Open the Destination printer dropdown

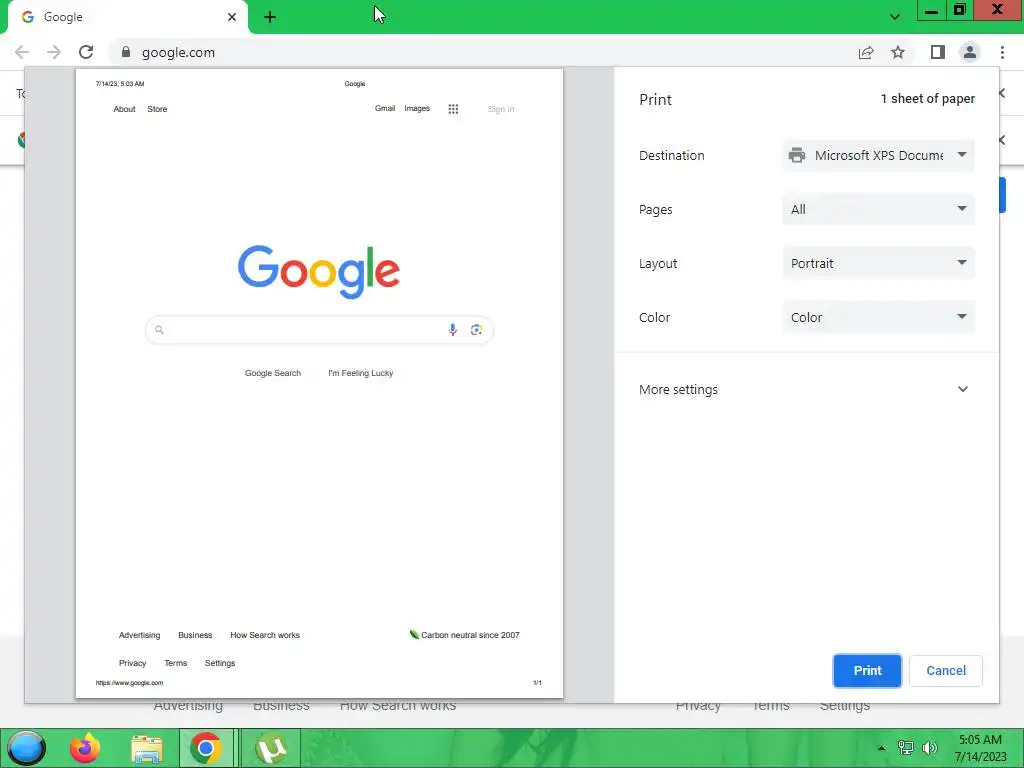(x=878, y=155)
